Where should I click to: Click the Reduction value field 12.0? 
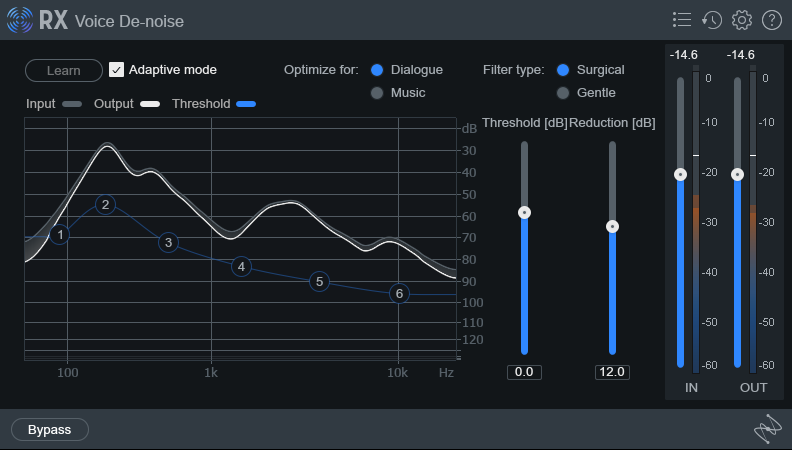(612, 372)
